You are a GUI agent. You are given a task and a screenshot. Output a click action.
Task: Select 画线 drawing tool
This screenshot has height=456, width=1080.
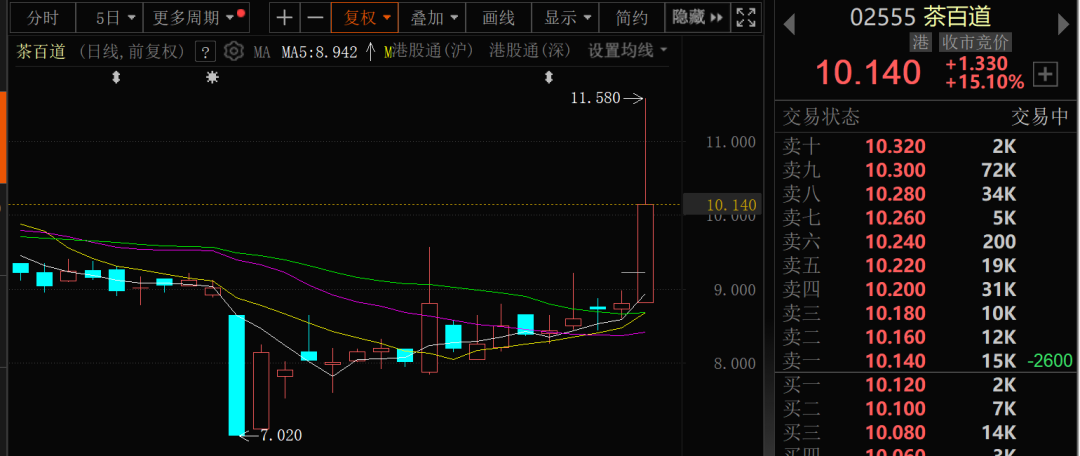(x=499, y=17)
